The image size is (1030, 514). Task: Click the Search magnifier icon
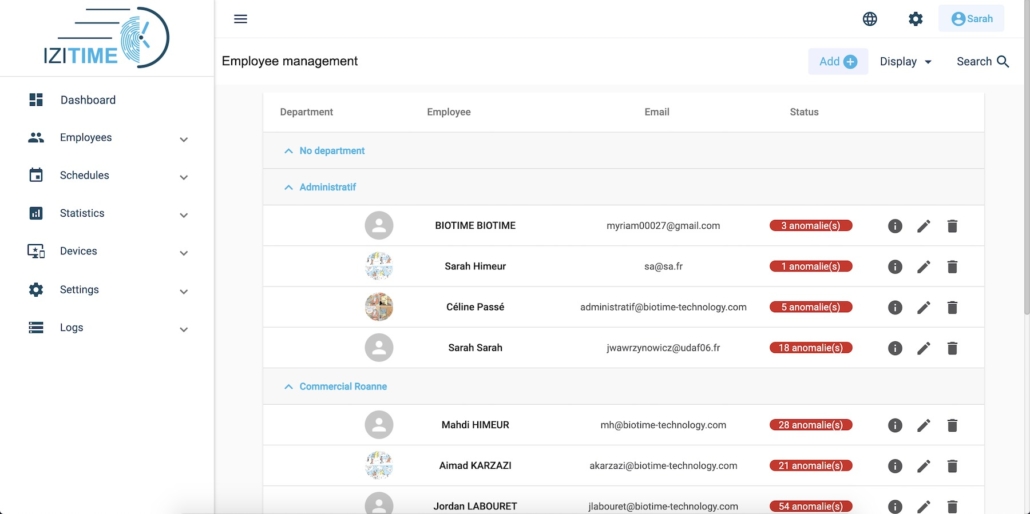coord(1002,61)
